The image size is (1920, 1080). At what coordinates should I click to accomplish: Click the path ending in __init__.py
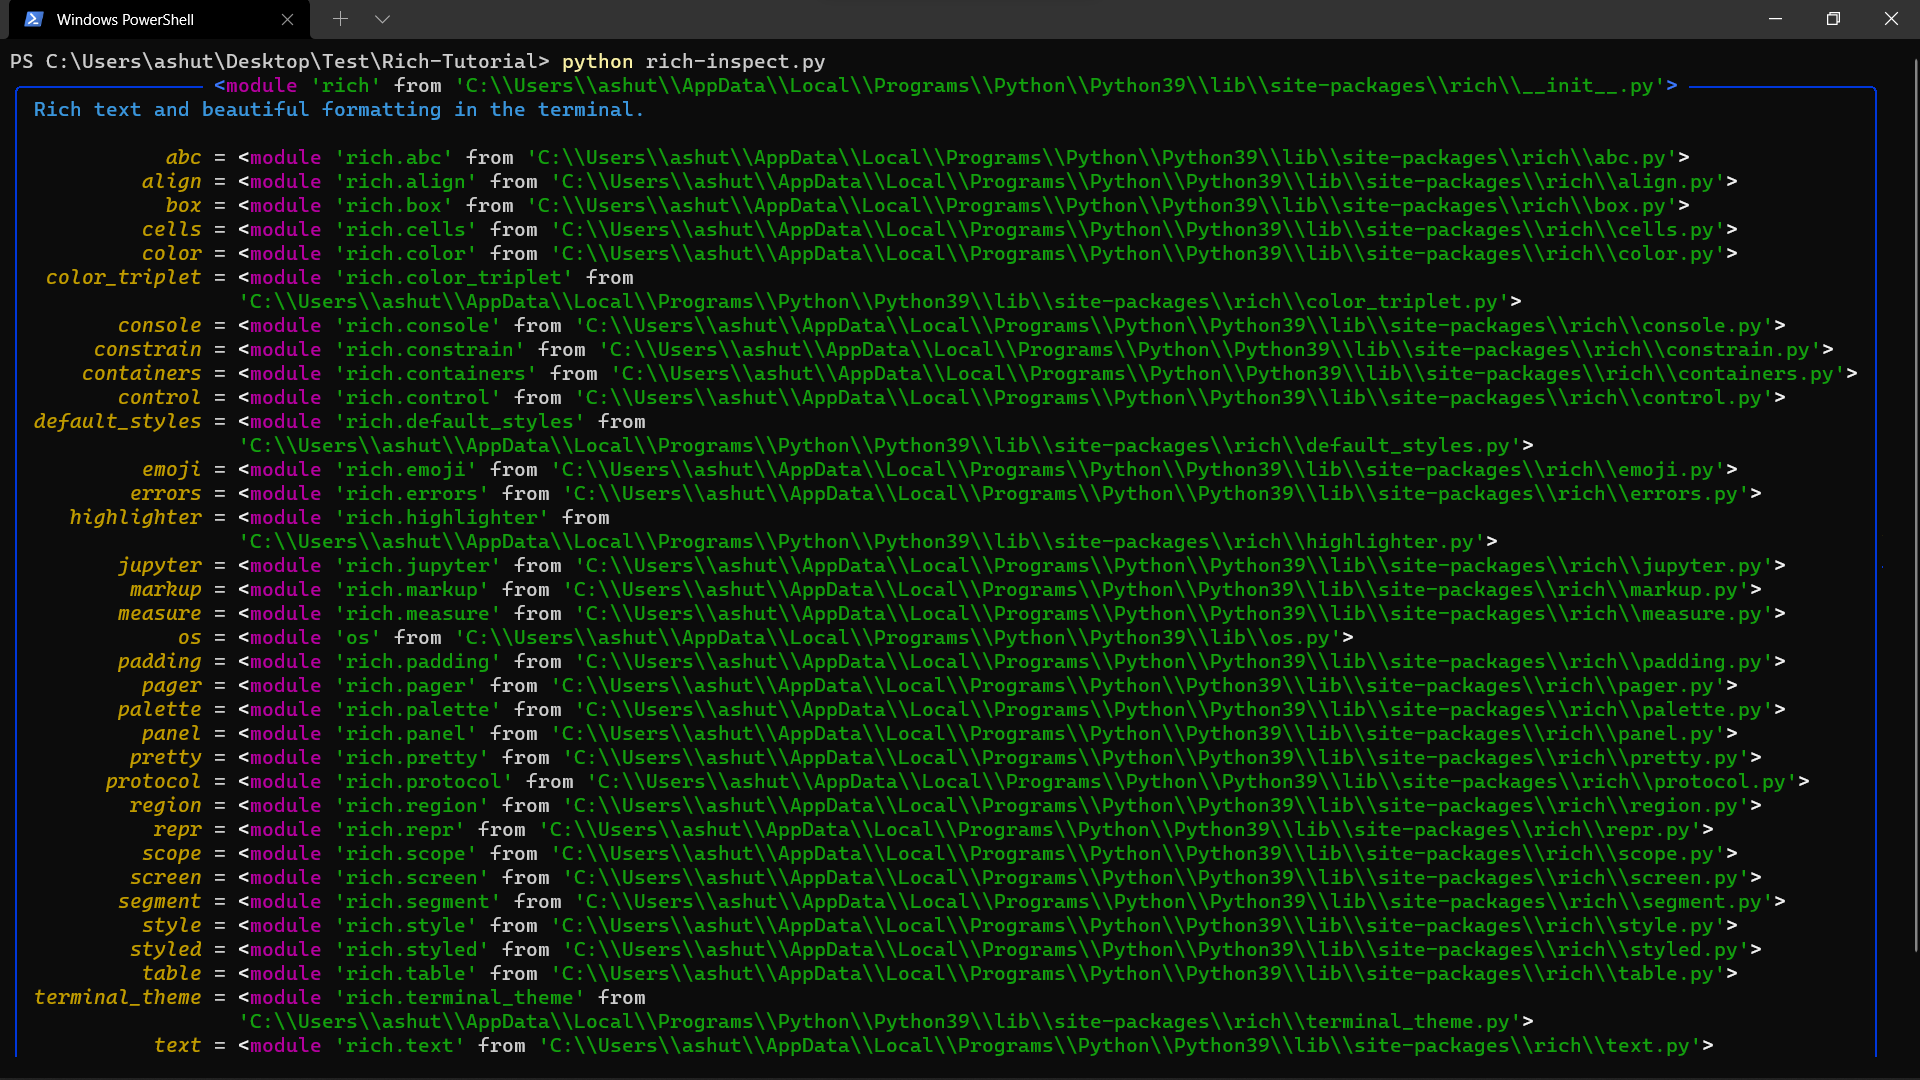[x=1060, y=86]
